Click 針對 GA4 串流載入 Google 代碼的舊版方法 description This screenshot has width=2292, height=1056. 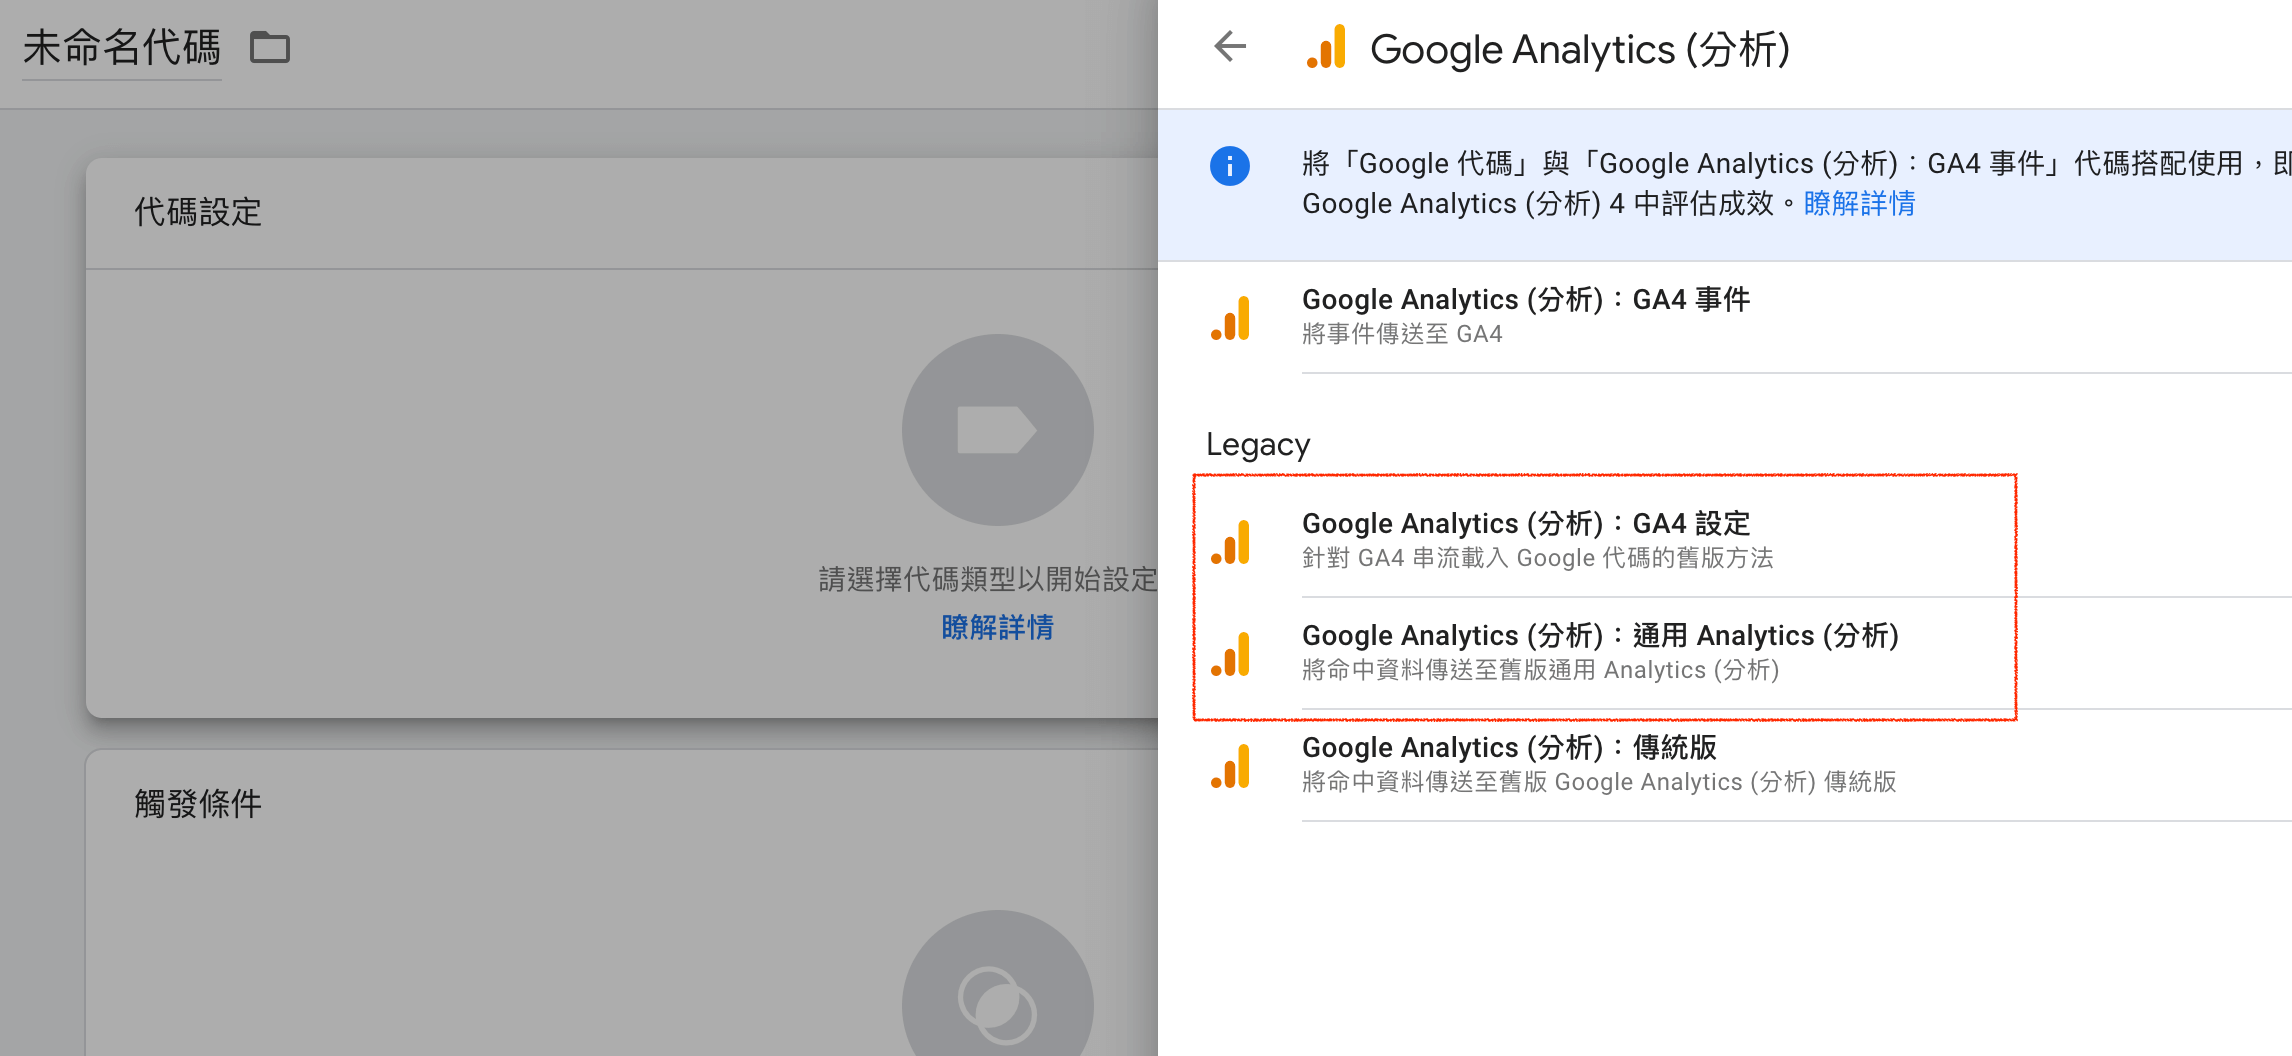[x=1538, y=558]
